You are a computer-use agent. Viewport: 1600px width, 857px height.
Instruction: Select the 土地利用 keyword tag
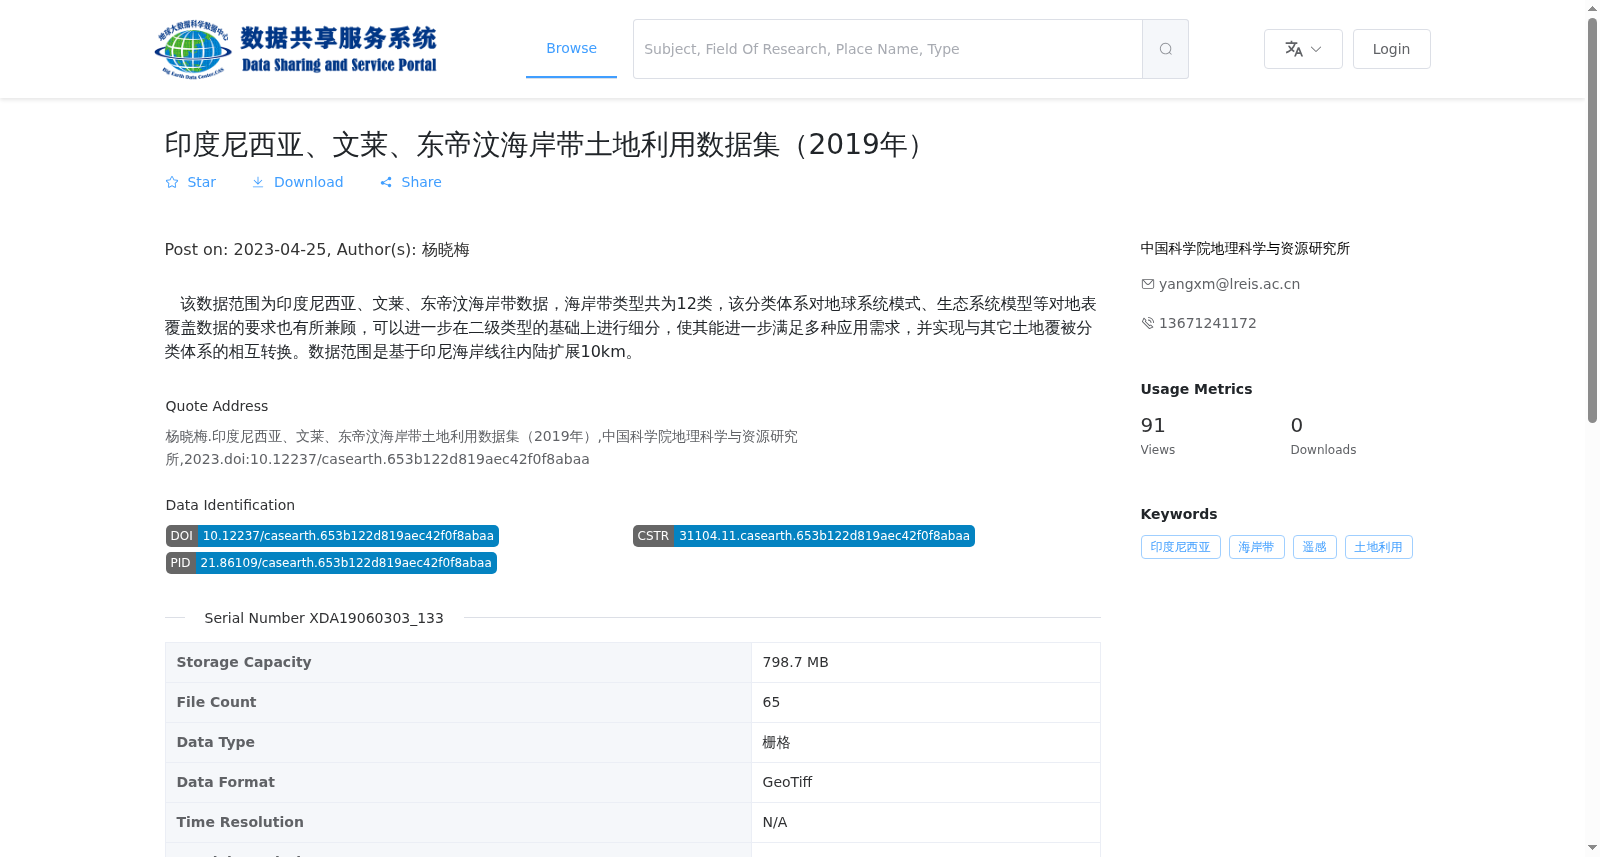tap(1378, 547)
